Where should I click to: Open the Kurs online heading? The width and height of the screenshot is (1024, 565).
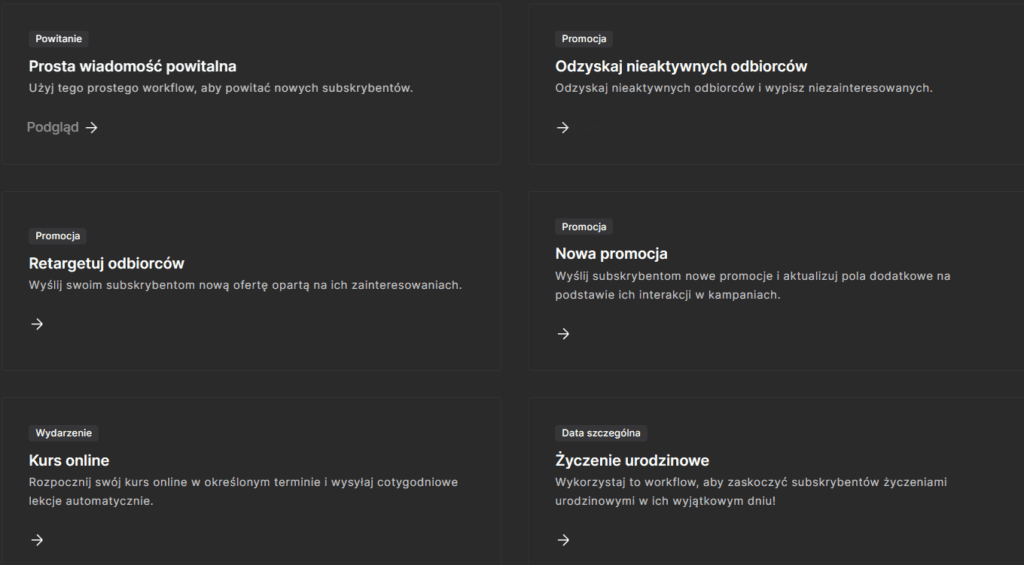tap(69, 460)
